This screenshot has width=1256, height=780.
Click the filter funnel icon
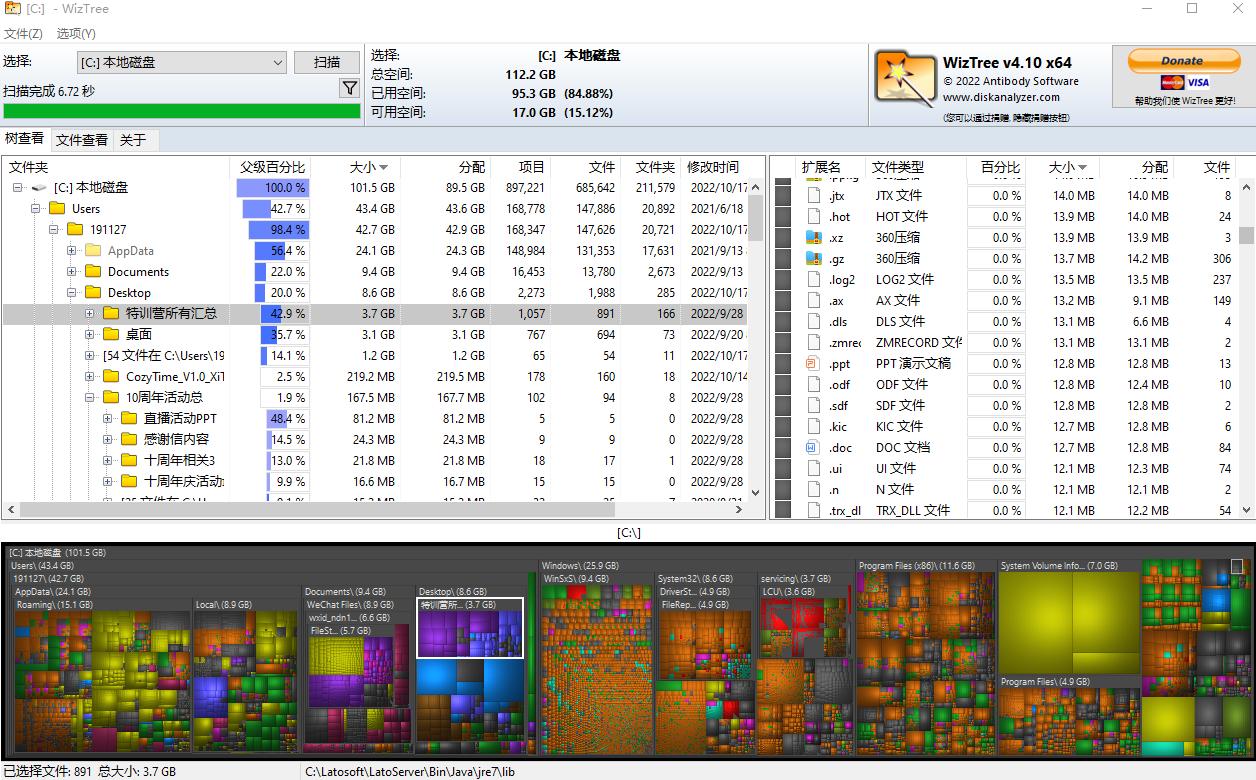[349, 88]
